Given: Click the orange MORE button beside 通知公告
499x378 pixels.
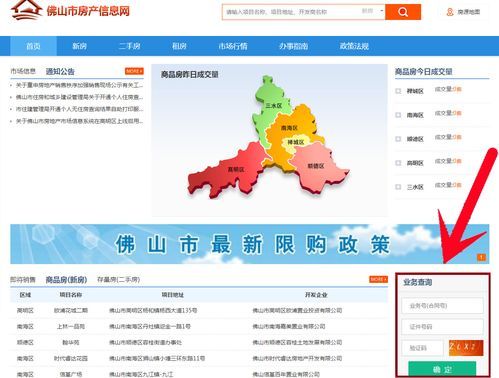Looking at the screenshot, I should (x=134, y=71).
